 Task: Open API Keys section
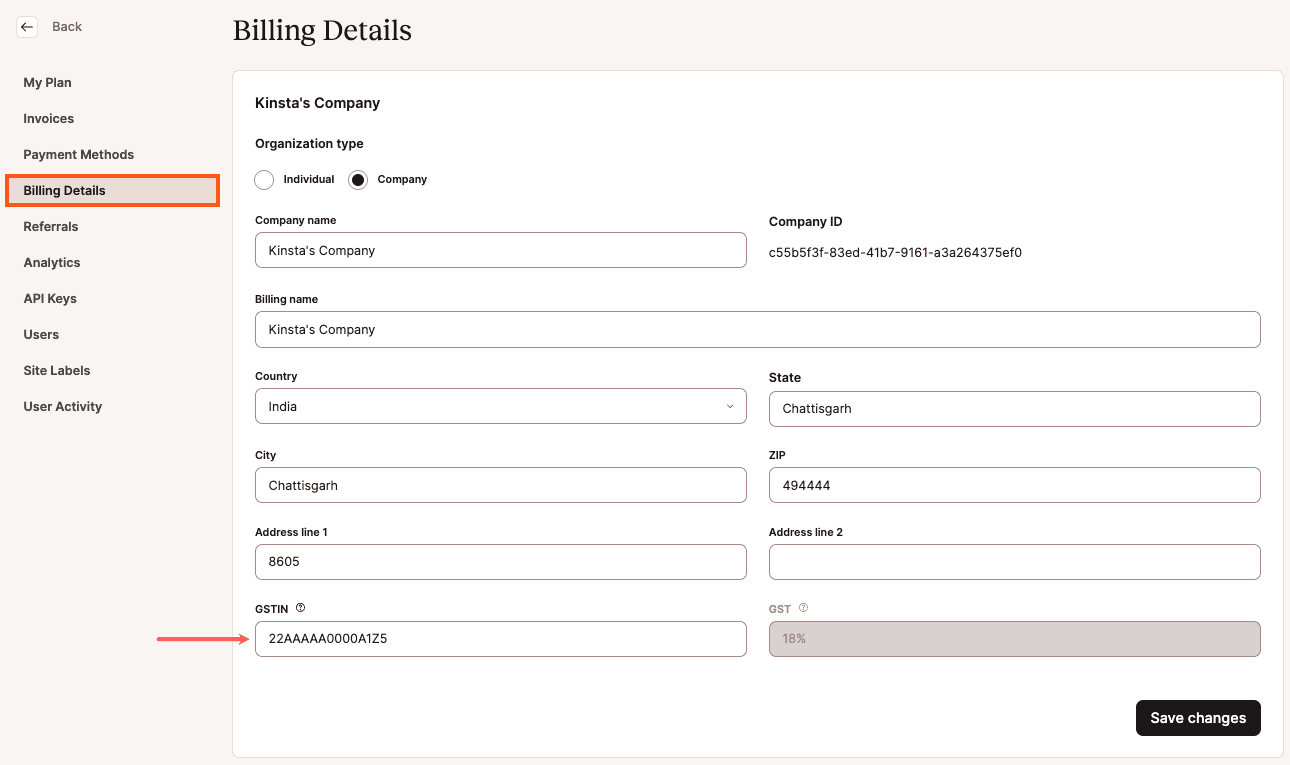click(x=50, y=299)
